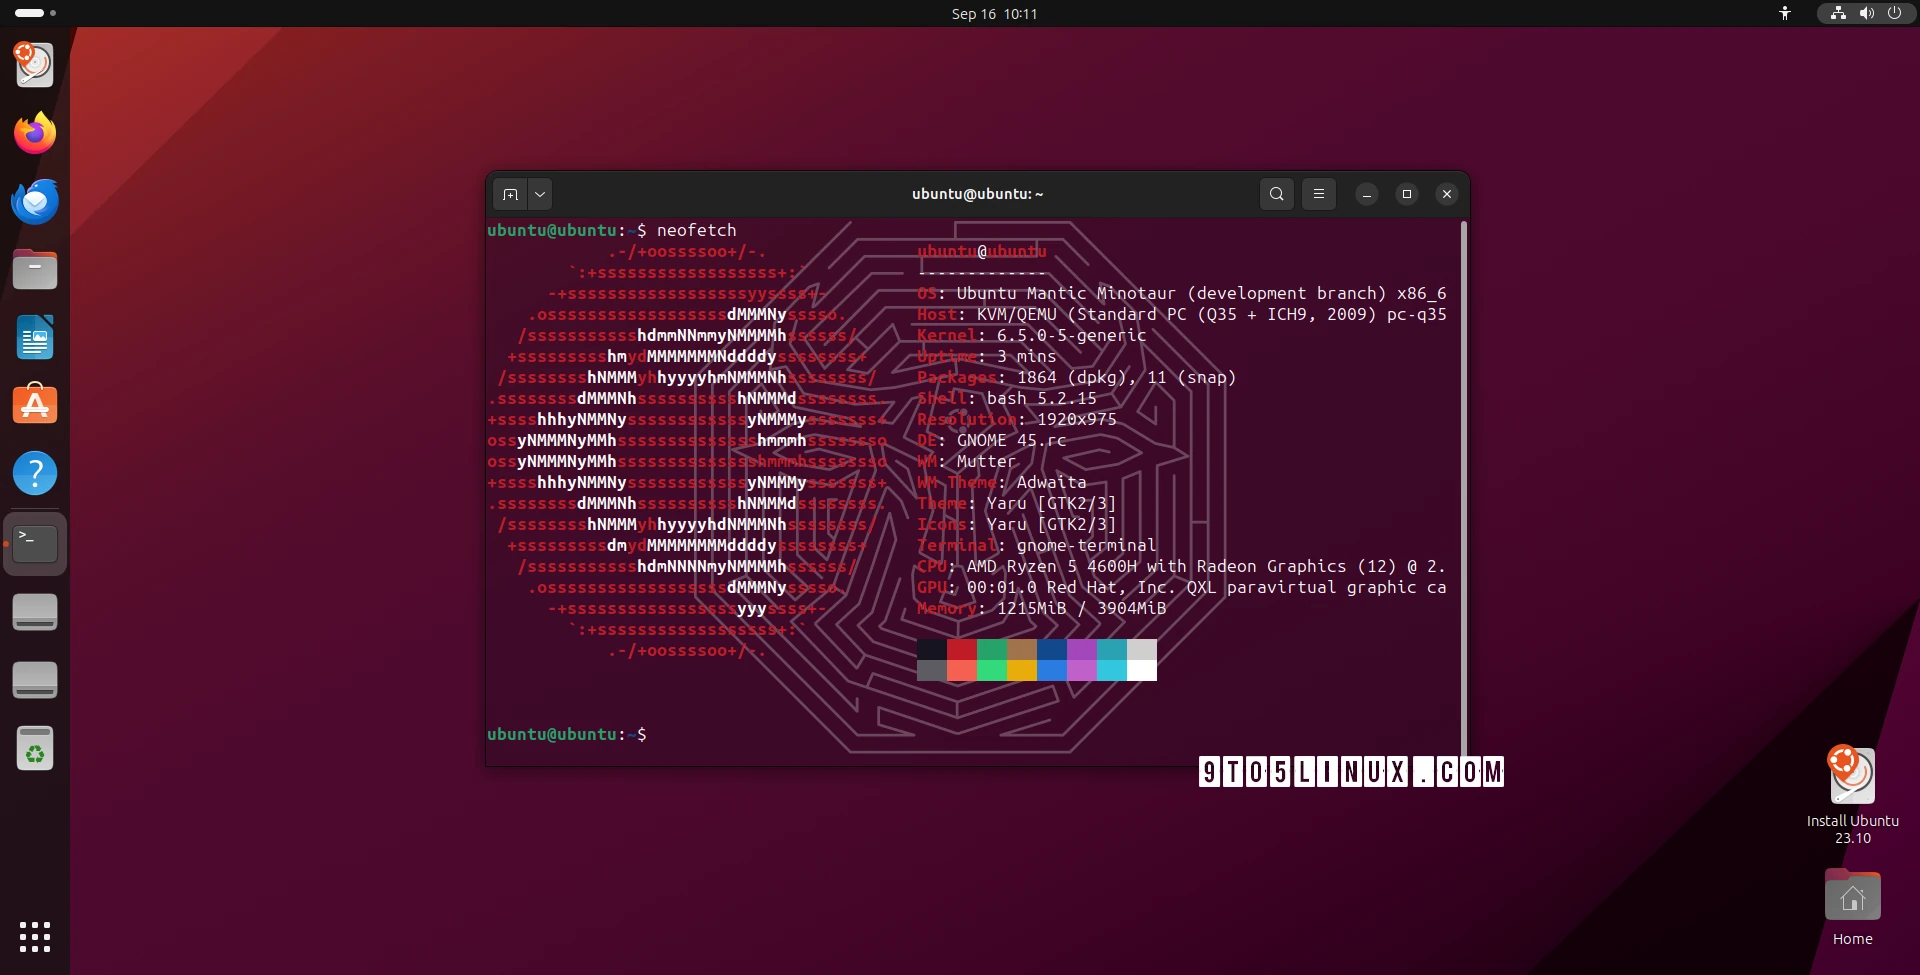The width and height of the screenshot is (1920, 975).
Task: Toggle the Show Apps grid button
Action: click(35, 937)
